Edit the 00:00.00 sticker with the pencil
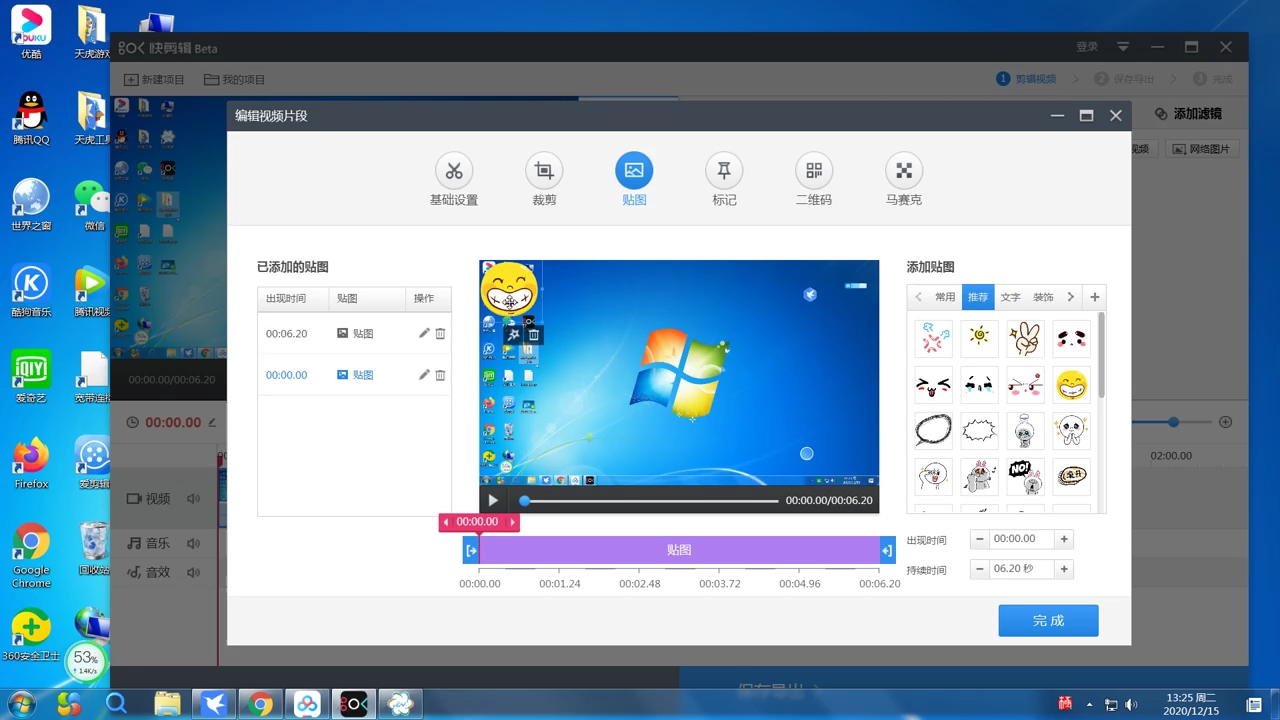Screen dimensions: 1280x720 (x=424, y=375)
